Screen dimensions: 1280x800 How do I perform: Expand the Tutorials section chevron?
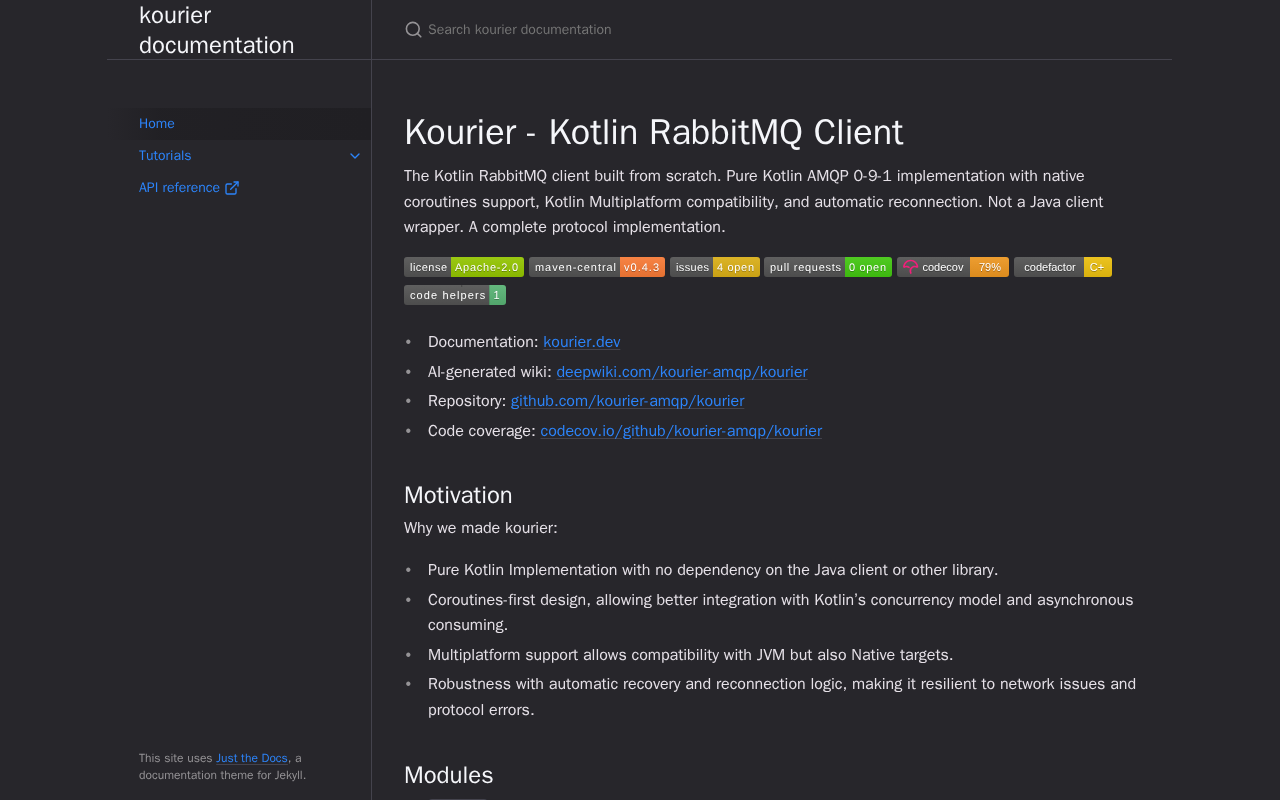(355, 156)
